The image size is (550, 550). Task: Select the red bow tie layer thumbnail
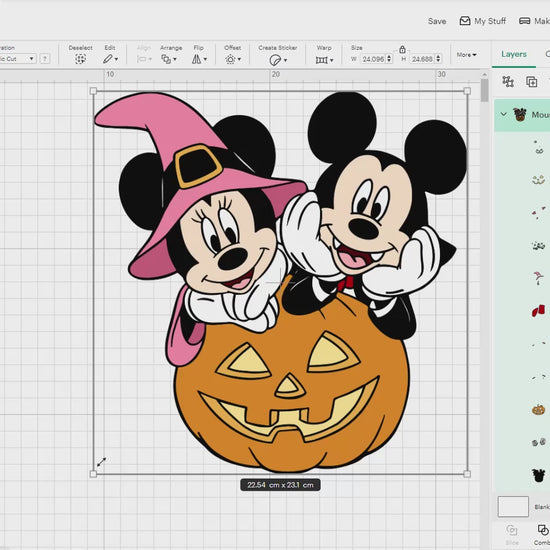point(539,311)
